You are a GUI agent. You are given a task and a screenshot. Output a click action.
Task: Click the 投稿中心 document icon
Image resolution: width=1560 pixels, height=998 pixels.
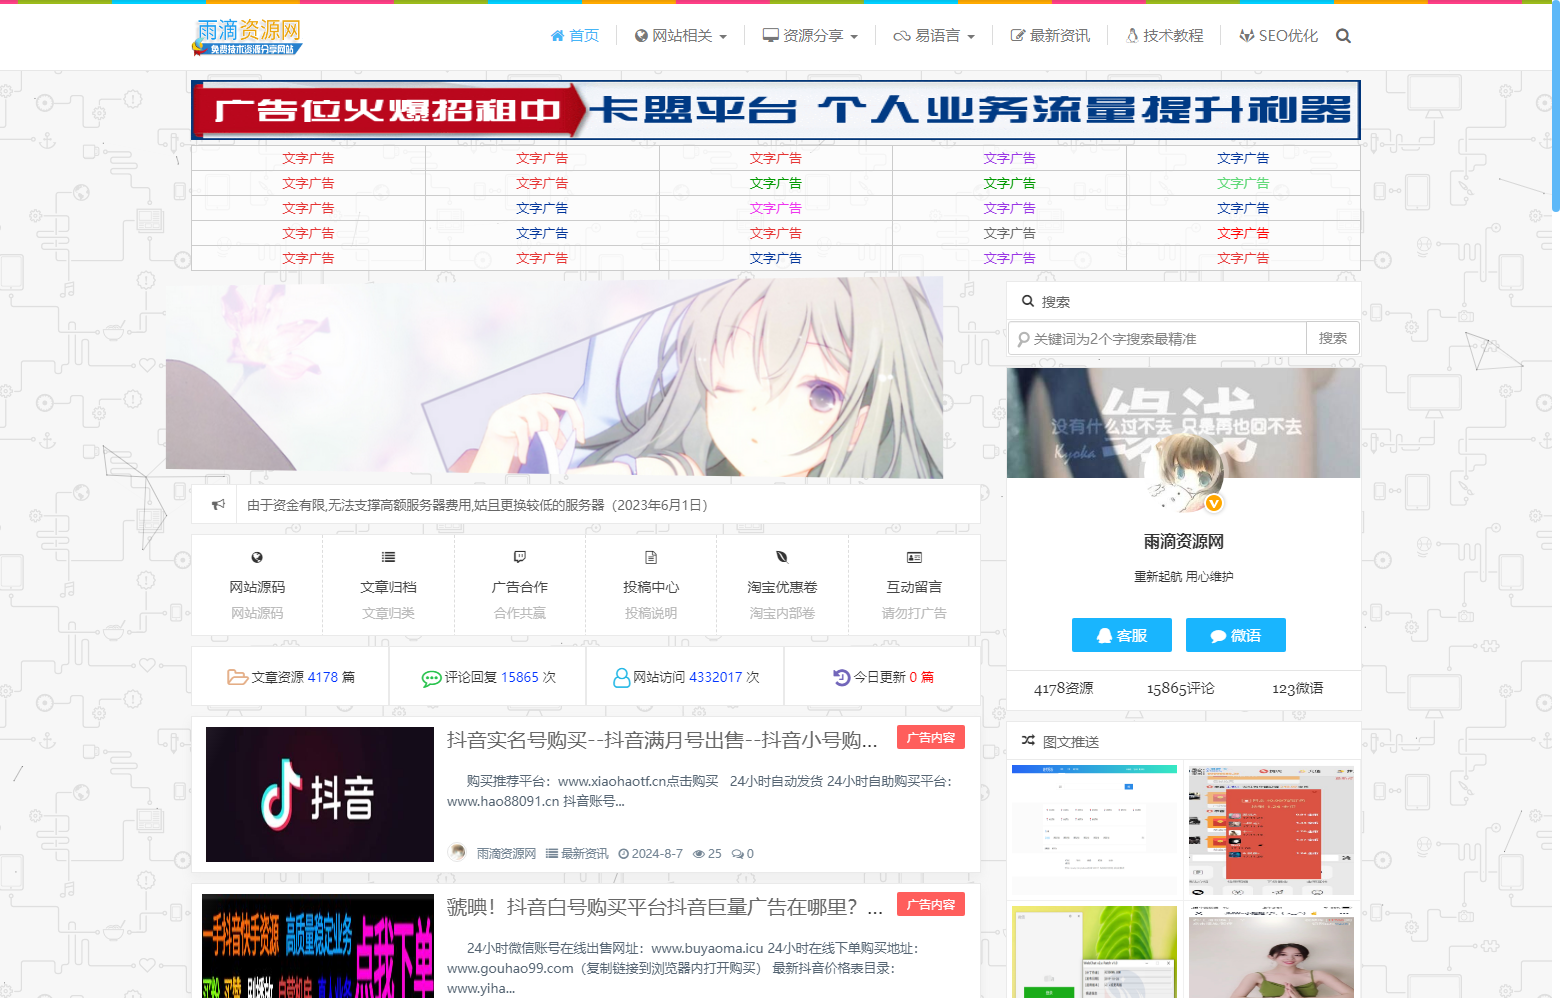(651, 557)
